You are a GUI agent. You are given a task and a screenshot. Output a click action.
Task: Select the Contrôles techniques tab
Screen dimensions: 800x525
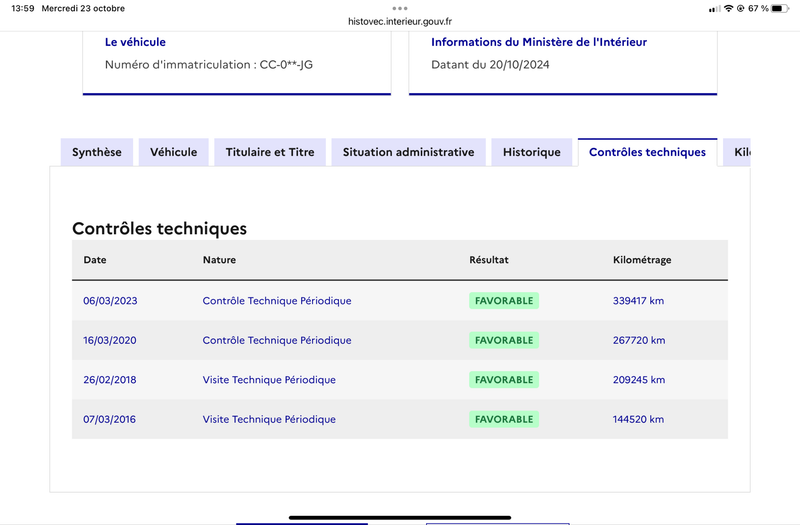click(x=647, y=152)
